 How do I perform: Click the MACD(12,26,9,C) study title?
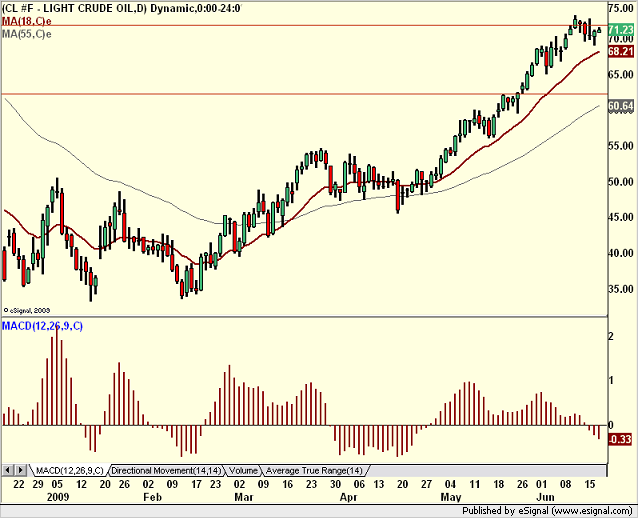click(42, 326)
